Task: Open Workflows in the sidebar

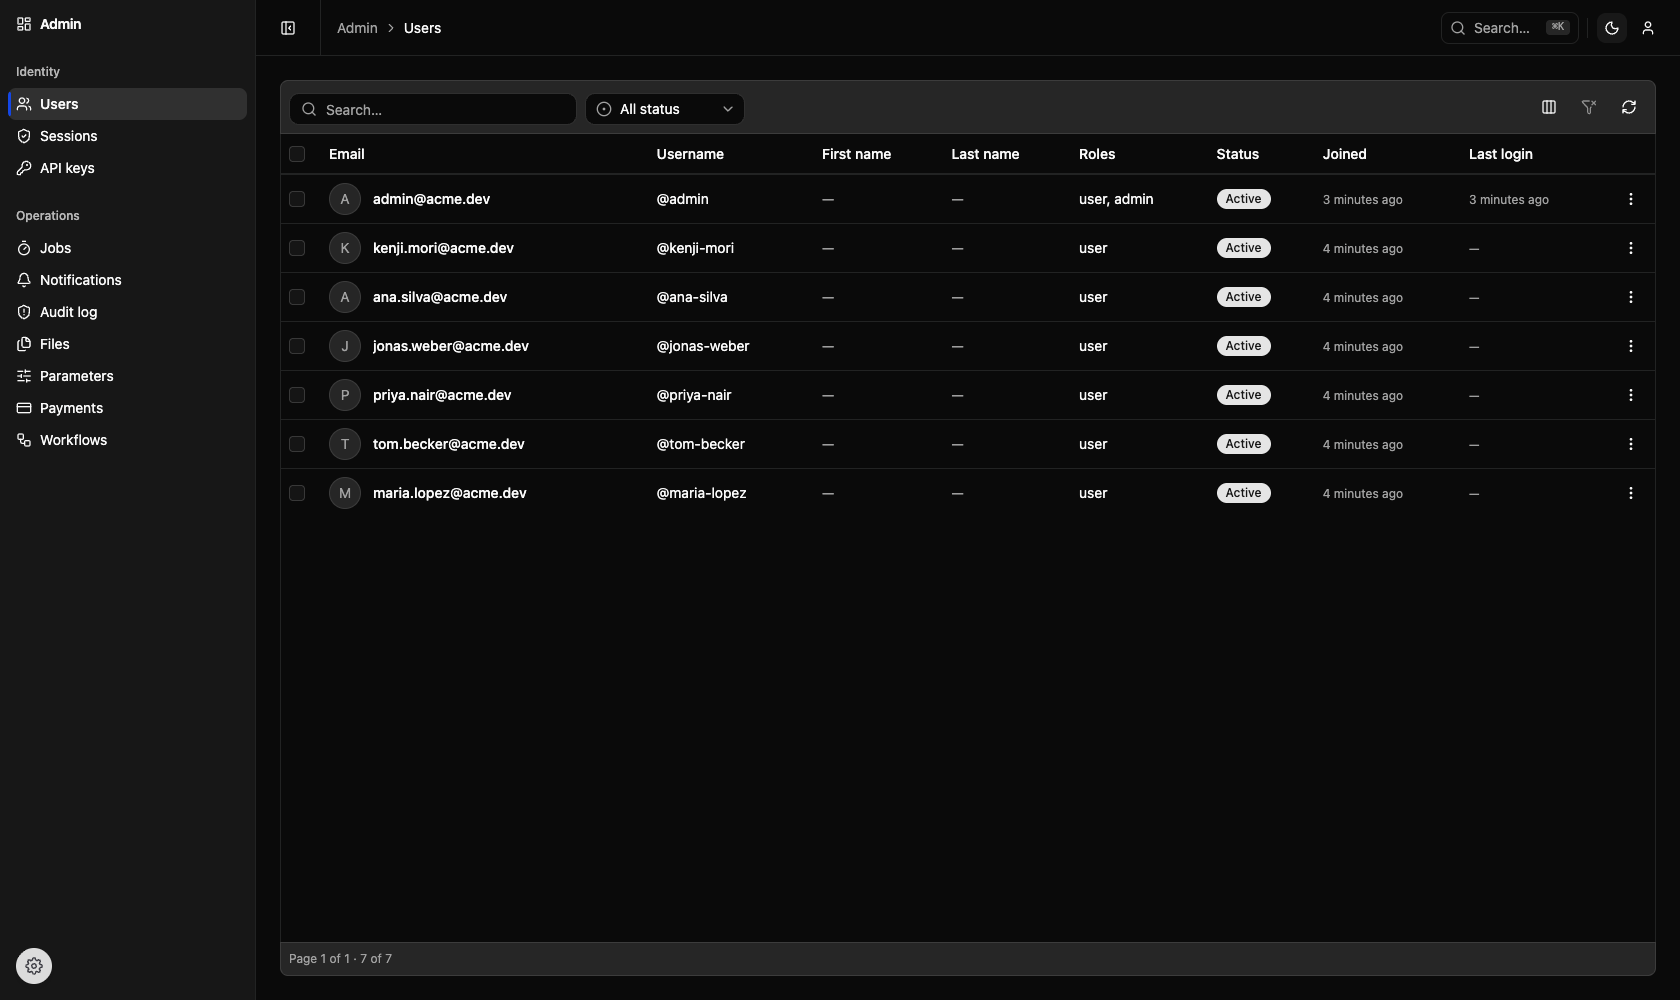Action: [x=127, y=440]
